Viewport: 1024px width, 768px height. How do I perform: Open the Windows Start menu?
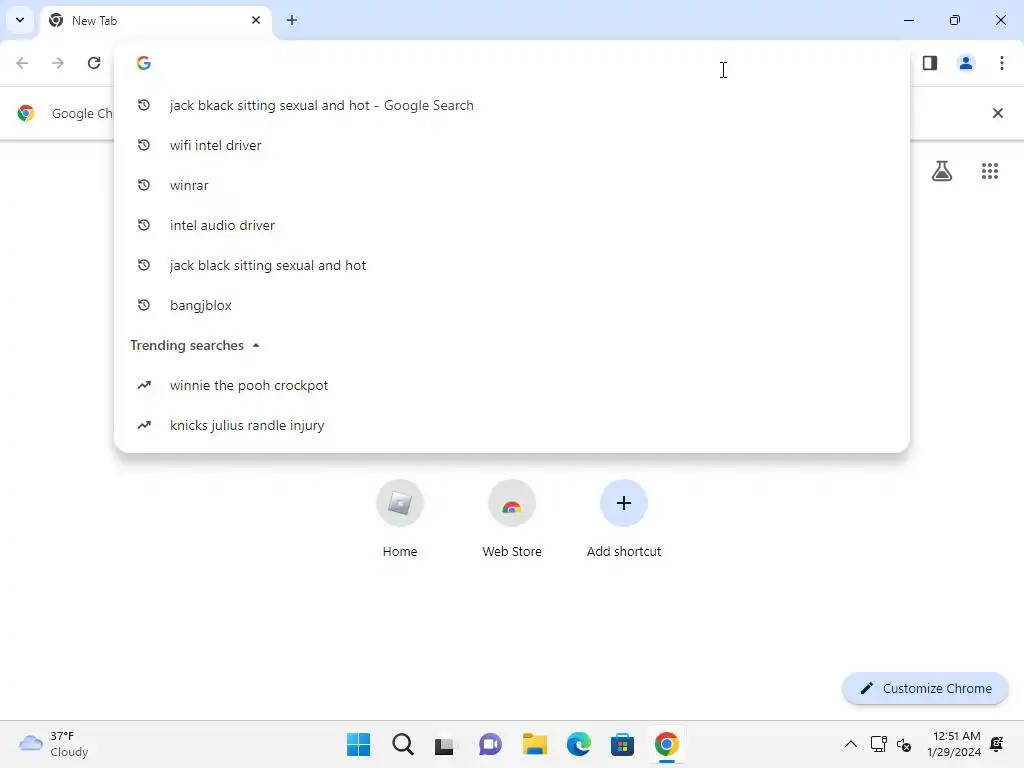pos(359,744)
